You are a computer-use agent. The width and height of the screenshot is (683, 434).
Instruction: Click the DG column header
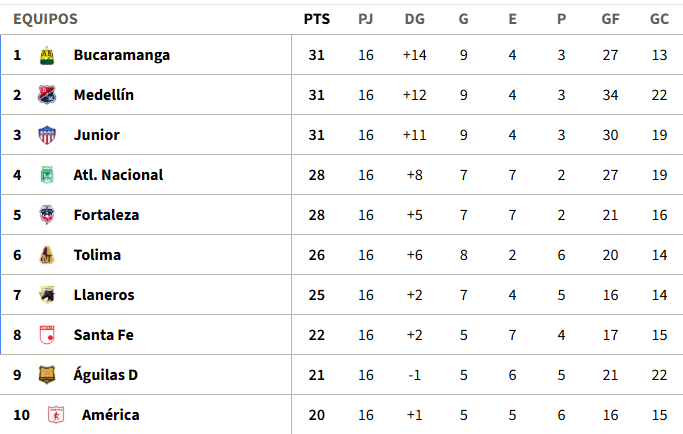click(x=414, y=19)
